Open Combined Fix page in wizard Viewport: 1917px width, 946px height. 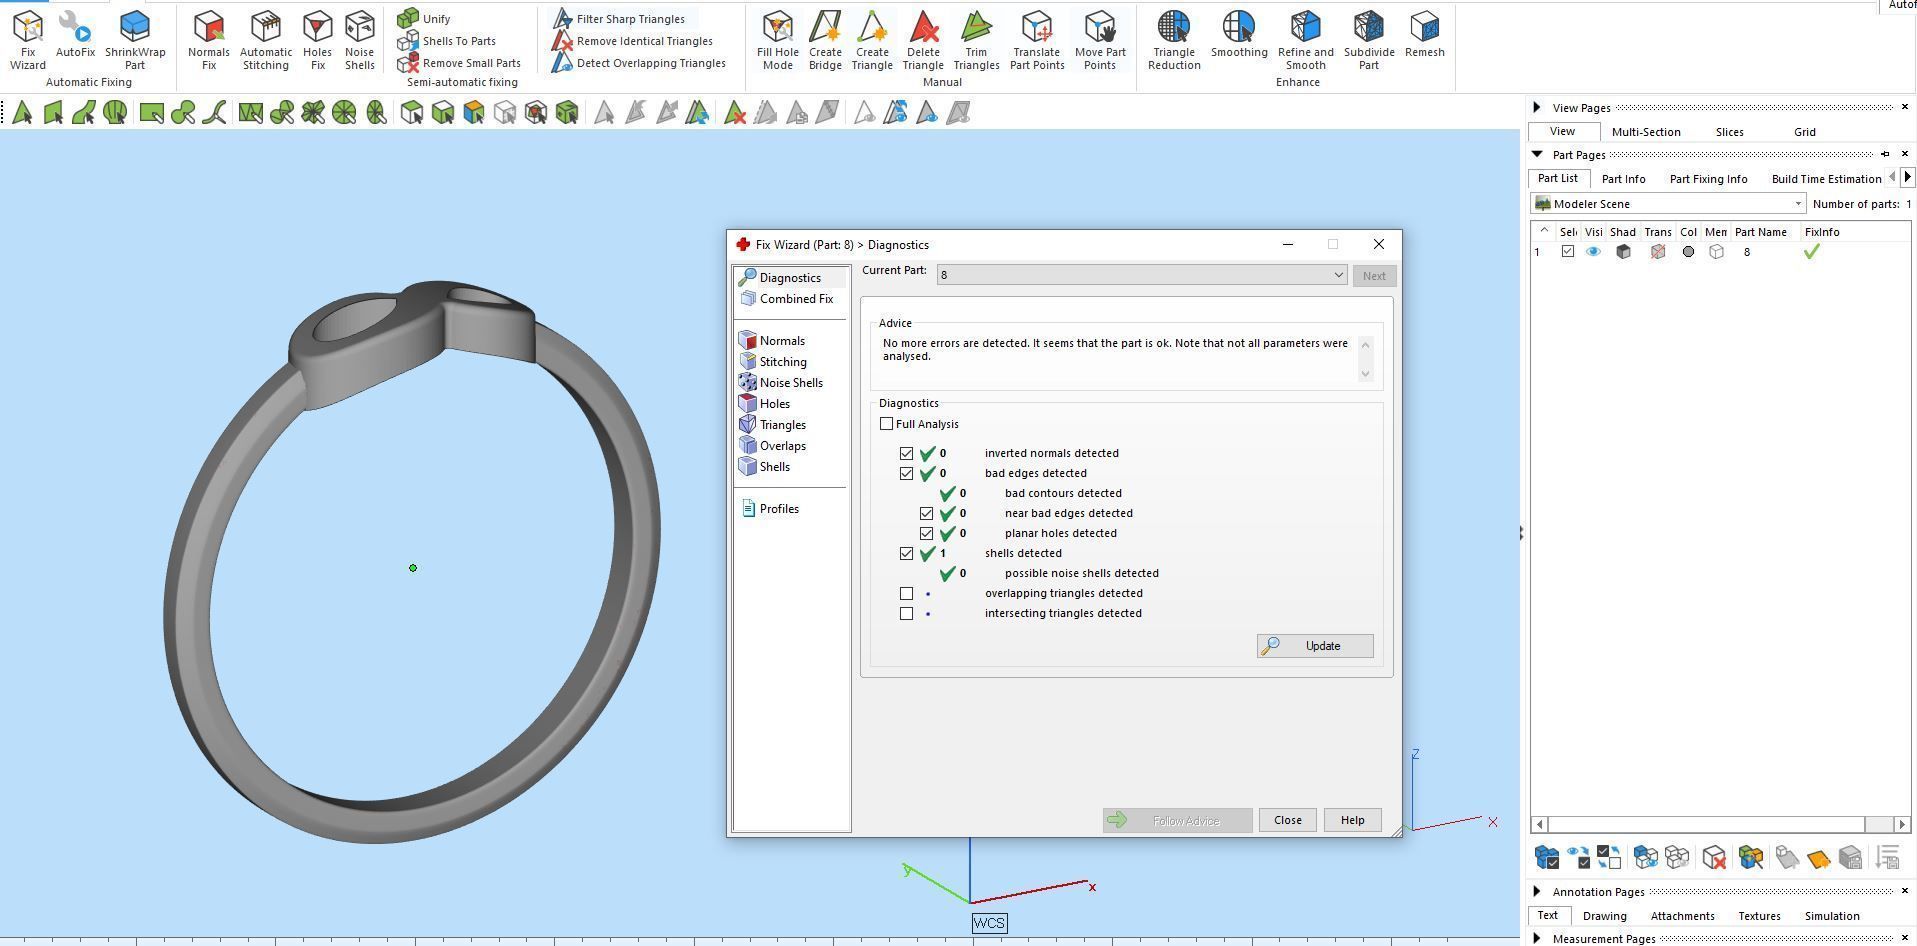click(x=787, y=299)
